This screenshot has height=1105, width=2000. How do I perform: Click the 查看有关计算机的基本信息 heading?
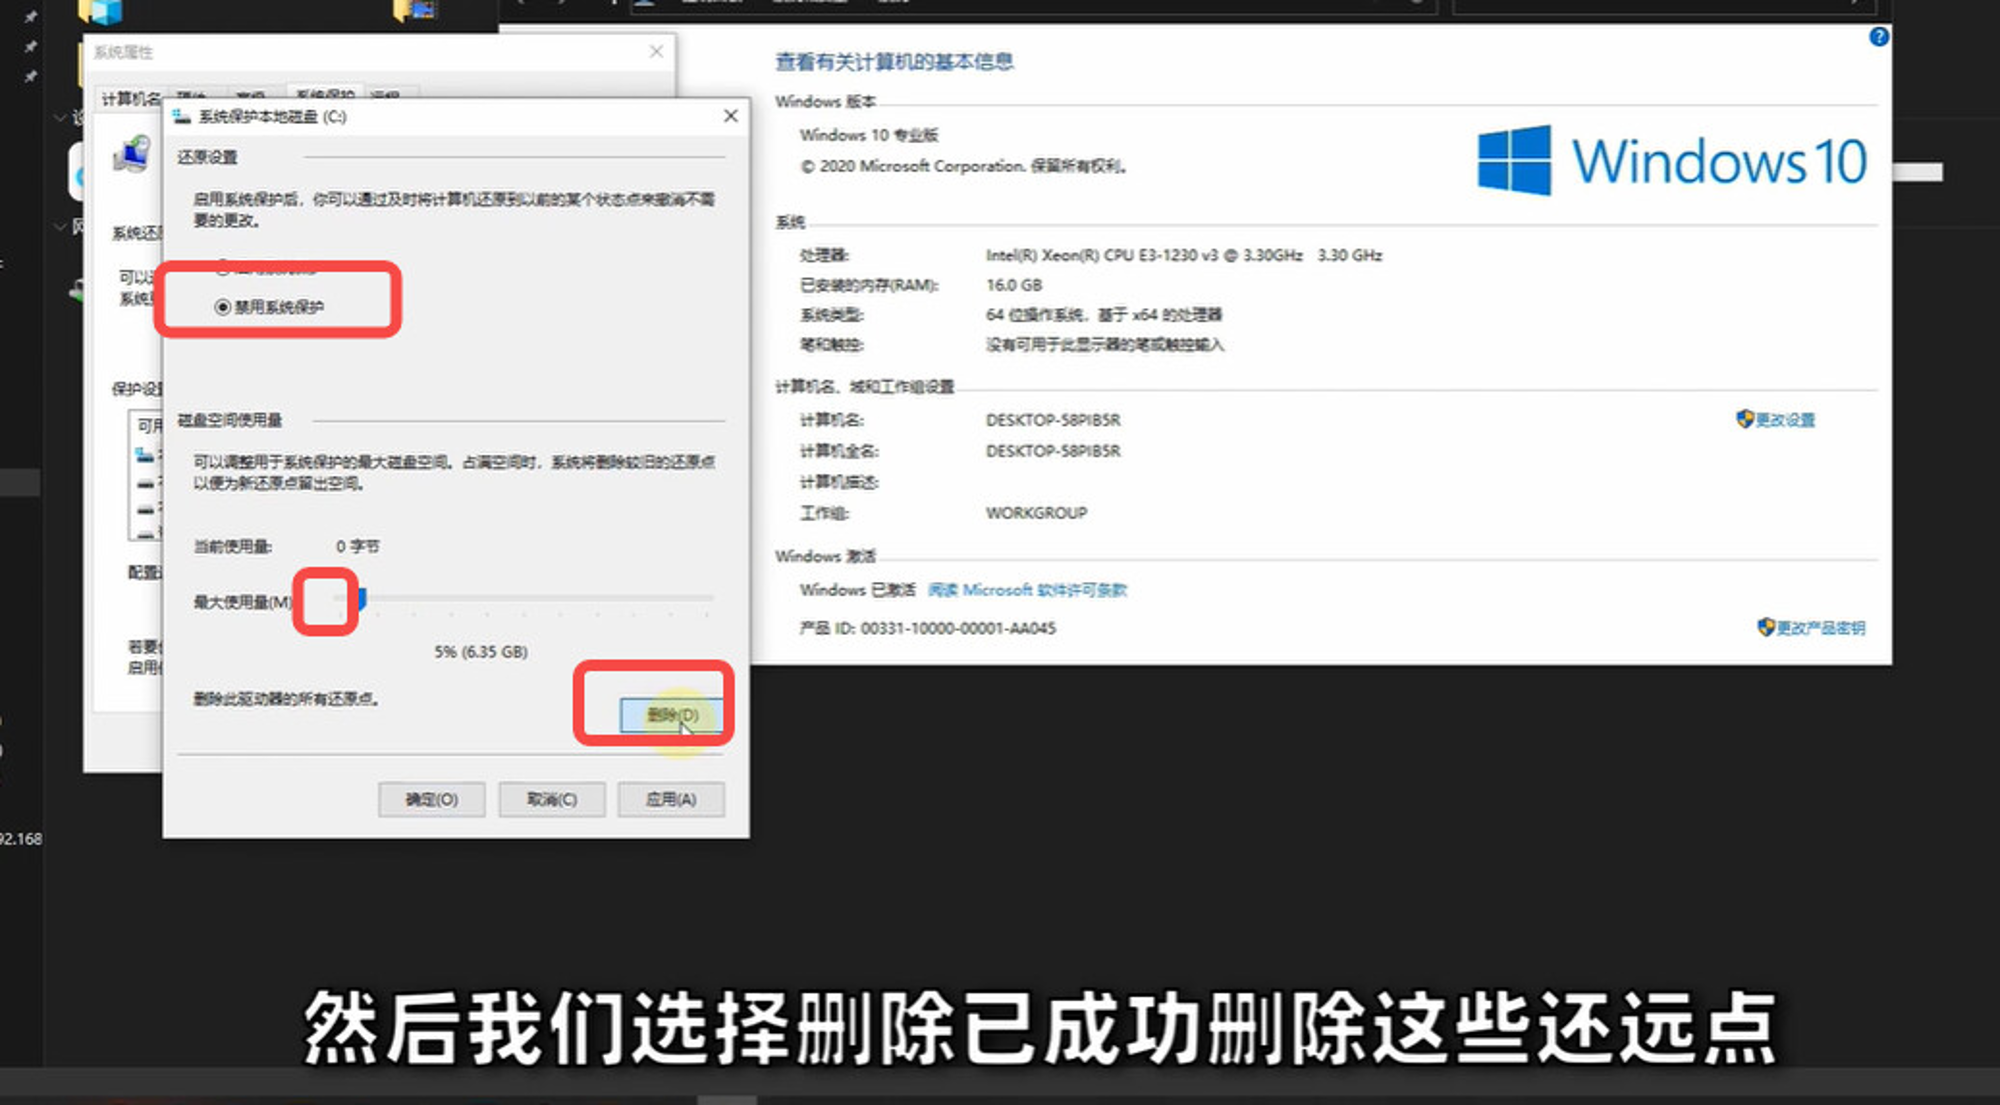click(894, 62)
